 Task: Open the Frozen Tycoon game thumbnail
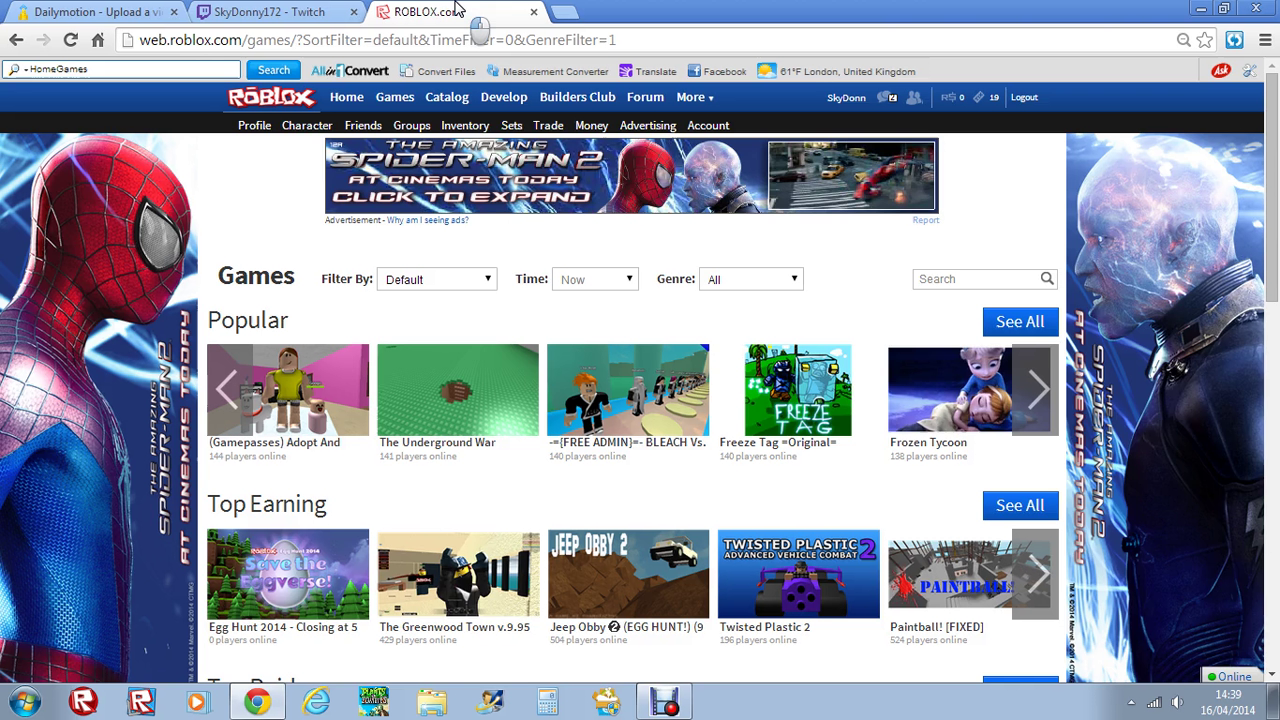[950, 390]
